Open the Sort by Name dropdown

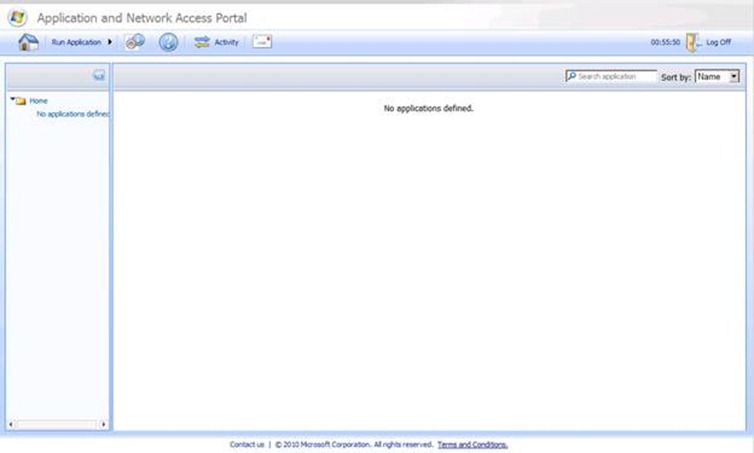point(717,76)
